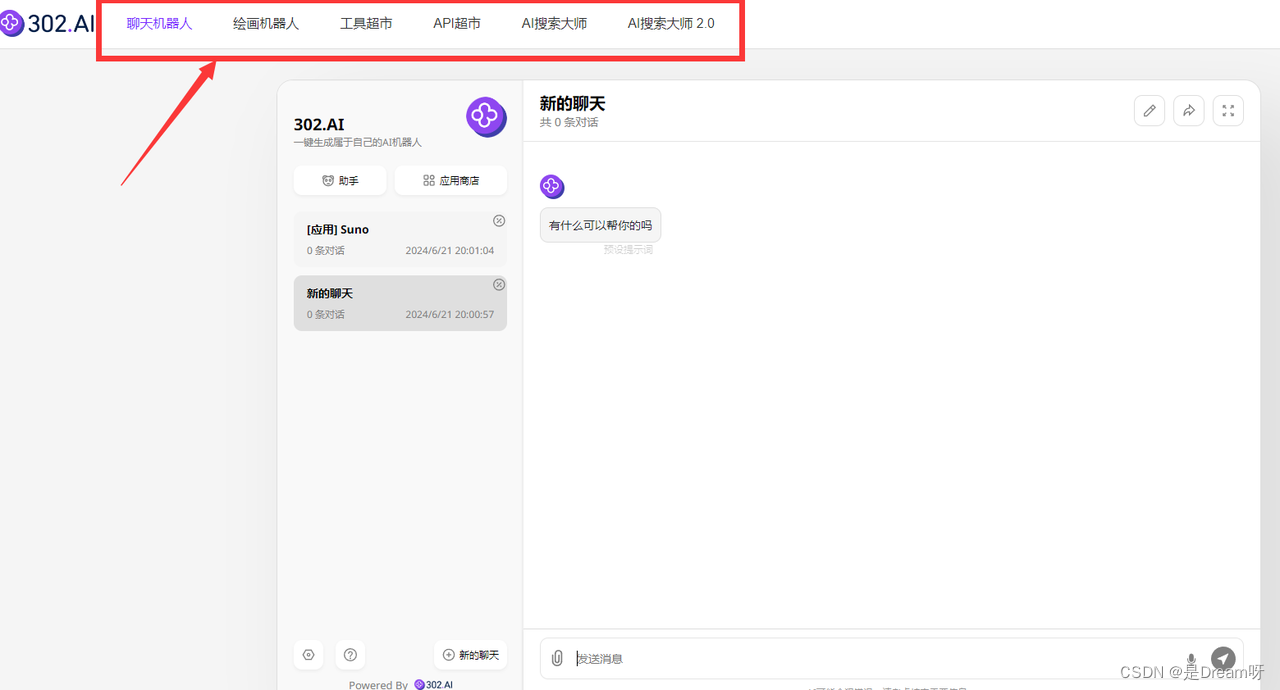The height and width of the screenshot is (690, 1280).
Task: Share the chat with arrow icon
Action: coord(1188,110)
